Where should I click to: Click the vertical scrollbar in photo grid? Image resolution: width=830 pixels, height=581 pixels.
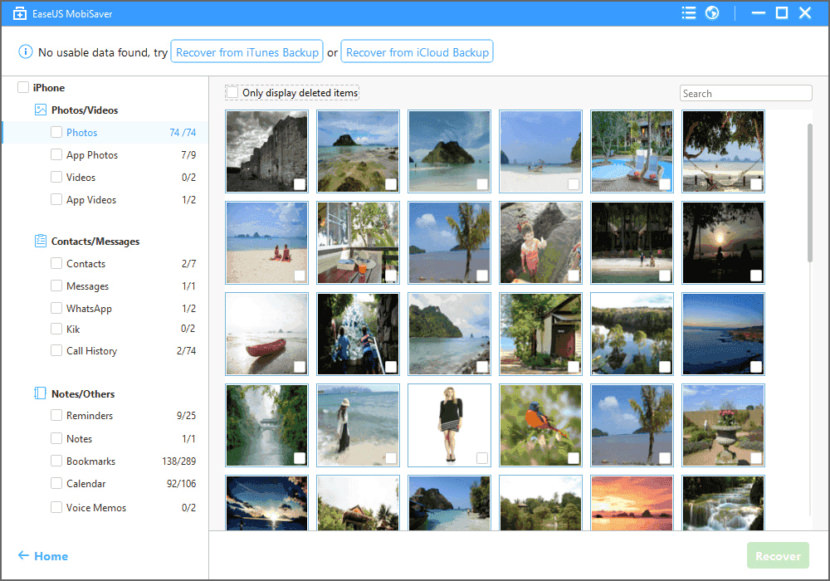tap(809, 190)
